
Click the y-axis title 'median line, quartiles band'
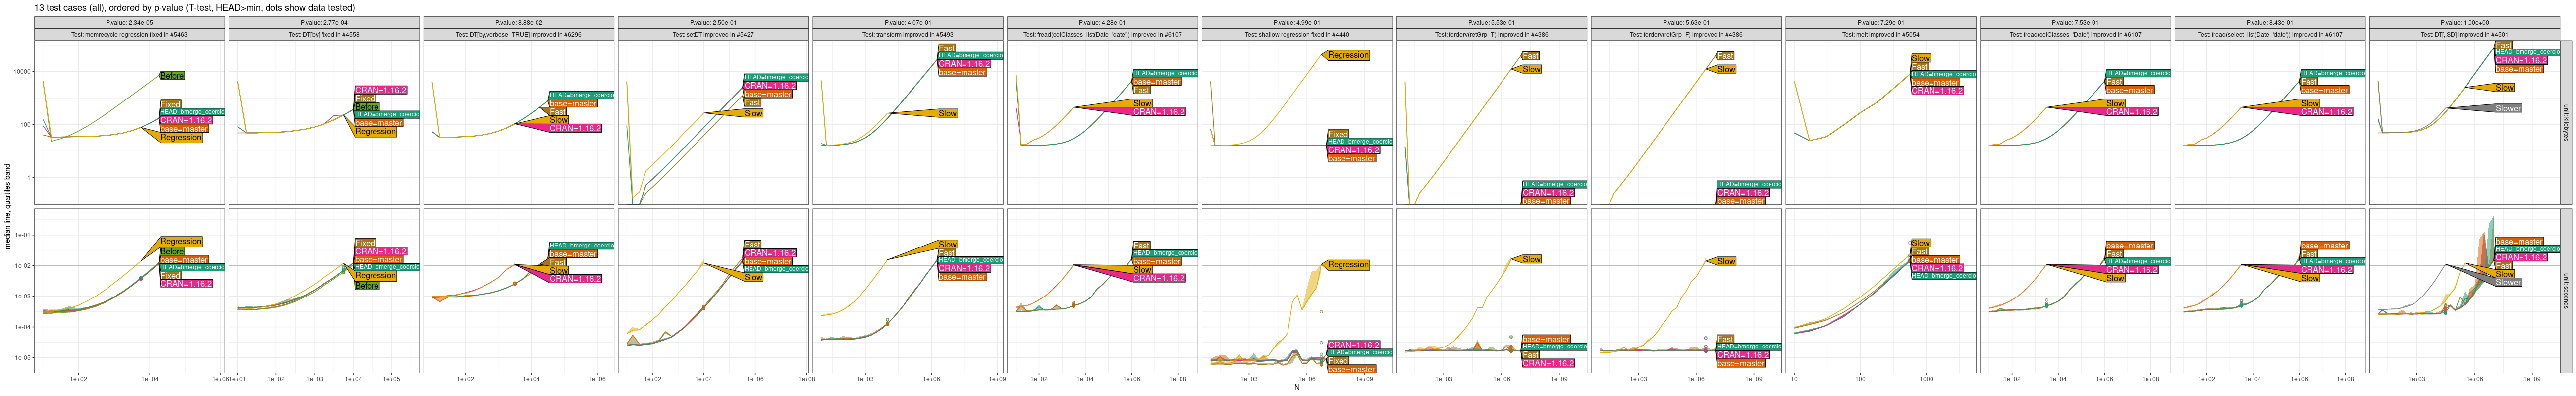(x=8, y=206)
